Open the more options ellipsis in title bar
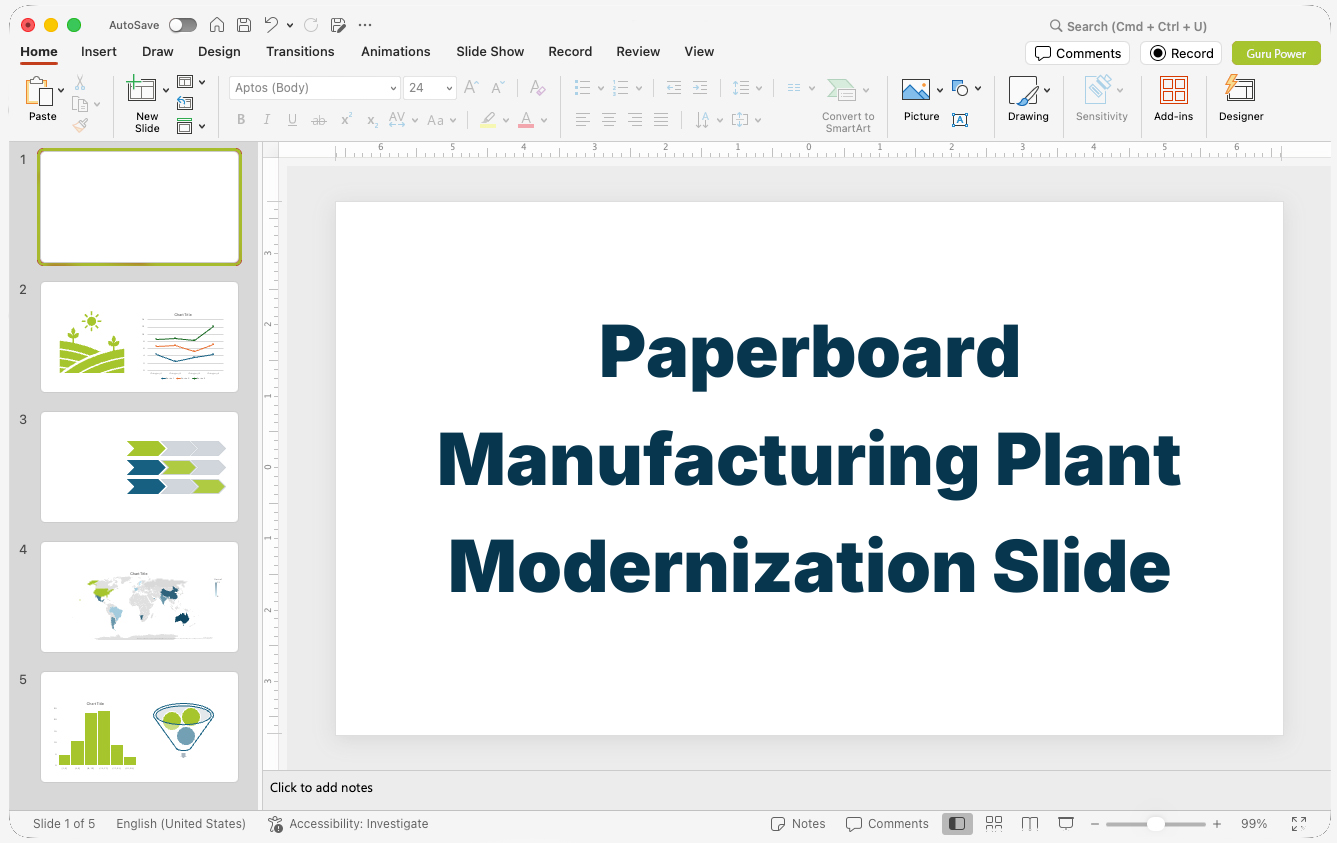 click(365, 25)
